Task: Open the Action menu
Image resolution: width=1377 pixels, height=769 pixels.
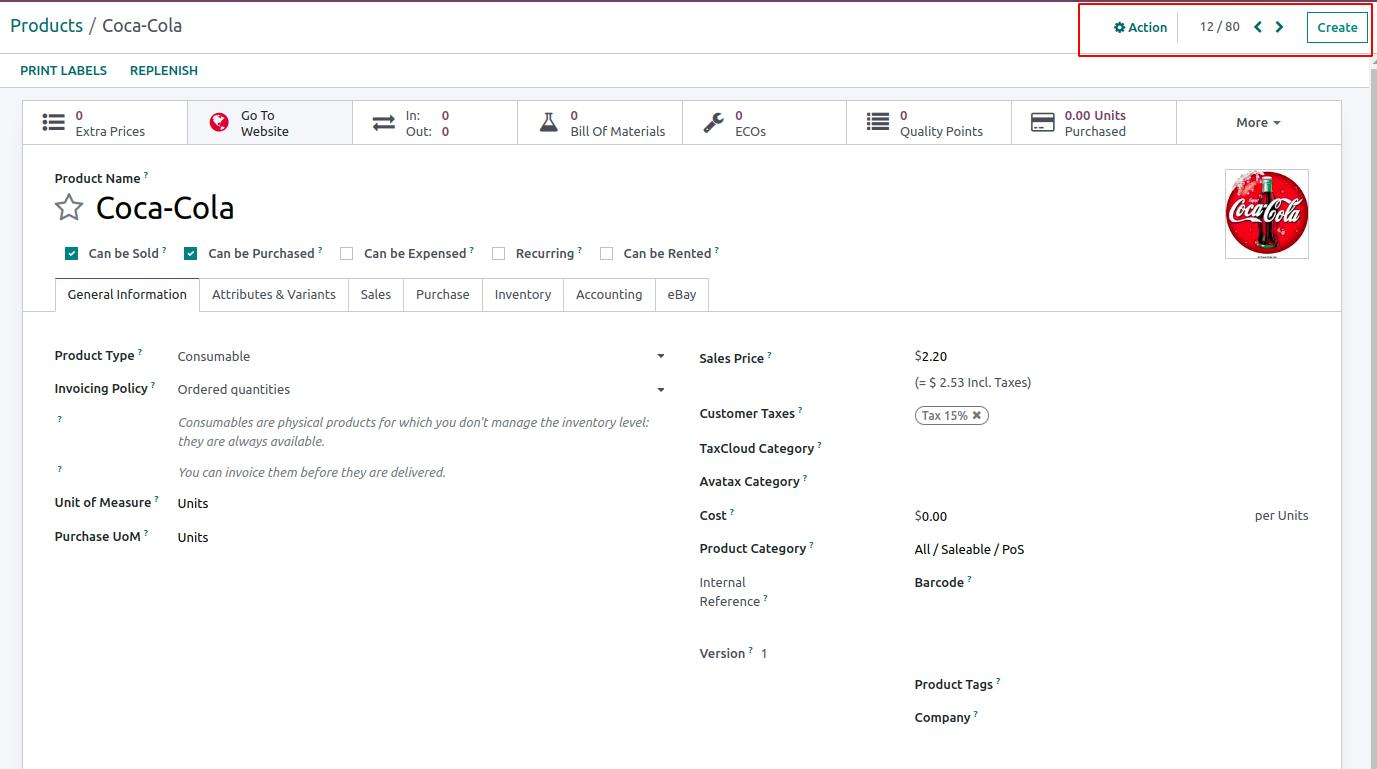Action: pyautogui.click(x=1140, y=27)
